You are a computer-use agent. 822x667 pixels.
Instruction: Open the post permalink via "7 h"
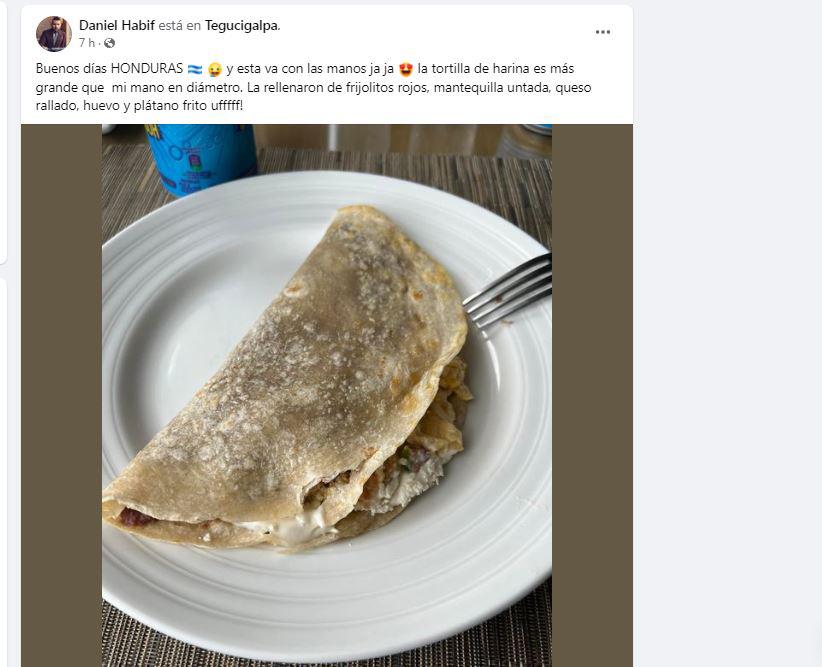click(85, 43)
